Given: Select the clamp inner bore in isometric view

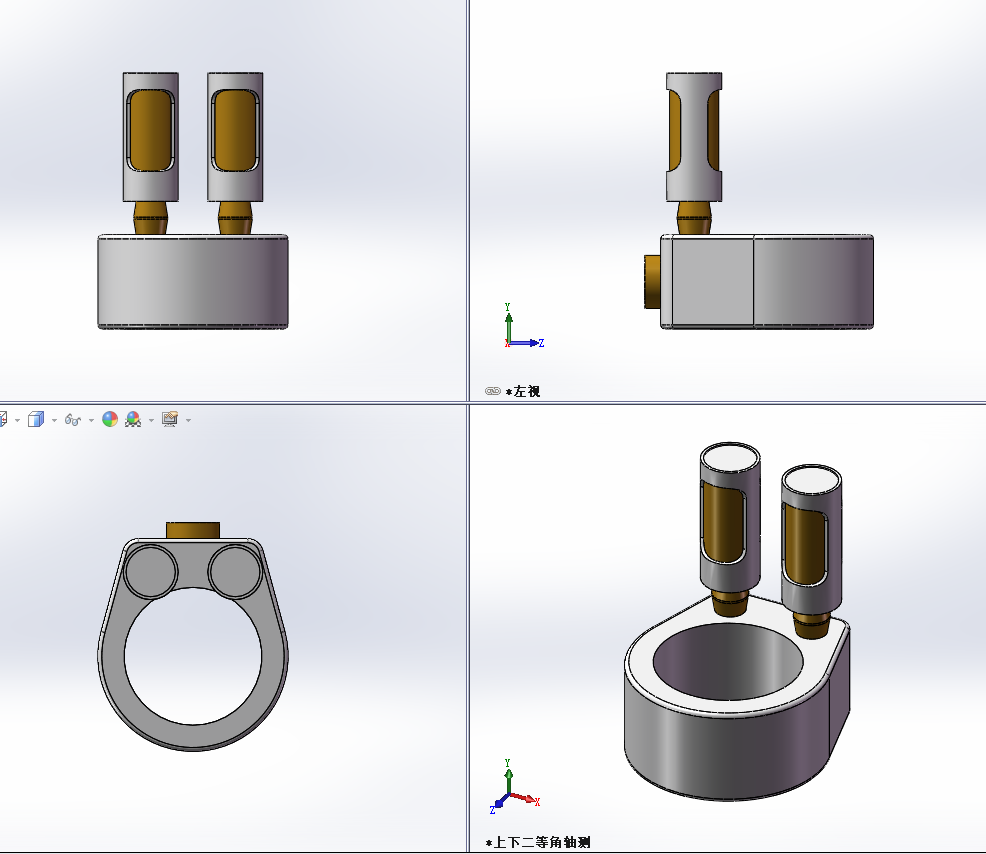Looking at the screenshot, I should (728, 662).
